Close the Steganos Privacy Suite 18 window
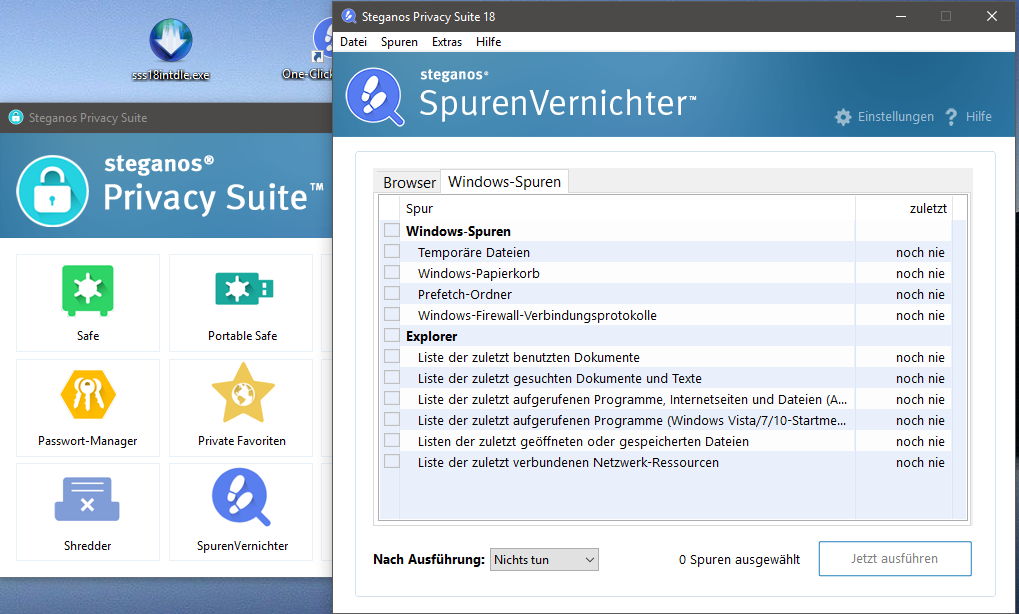Screen dimensions: 1019x614 point(992,16)
